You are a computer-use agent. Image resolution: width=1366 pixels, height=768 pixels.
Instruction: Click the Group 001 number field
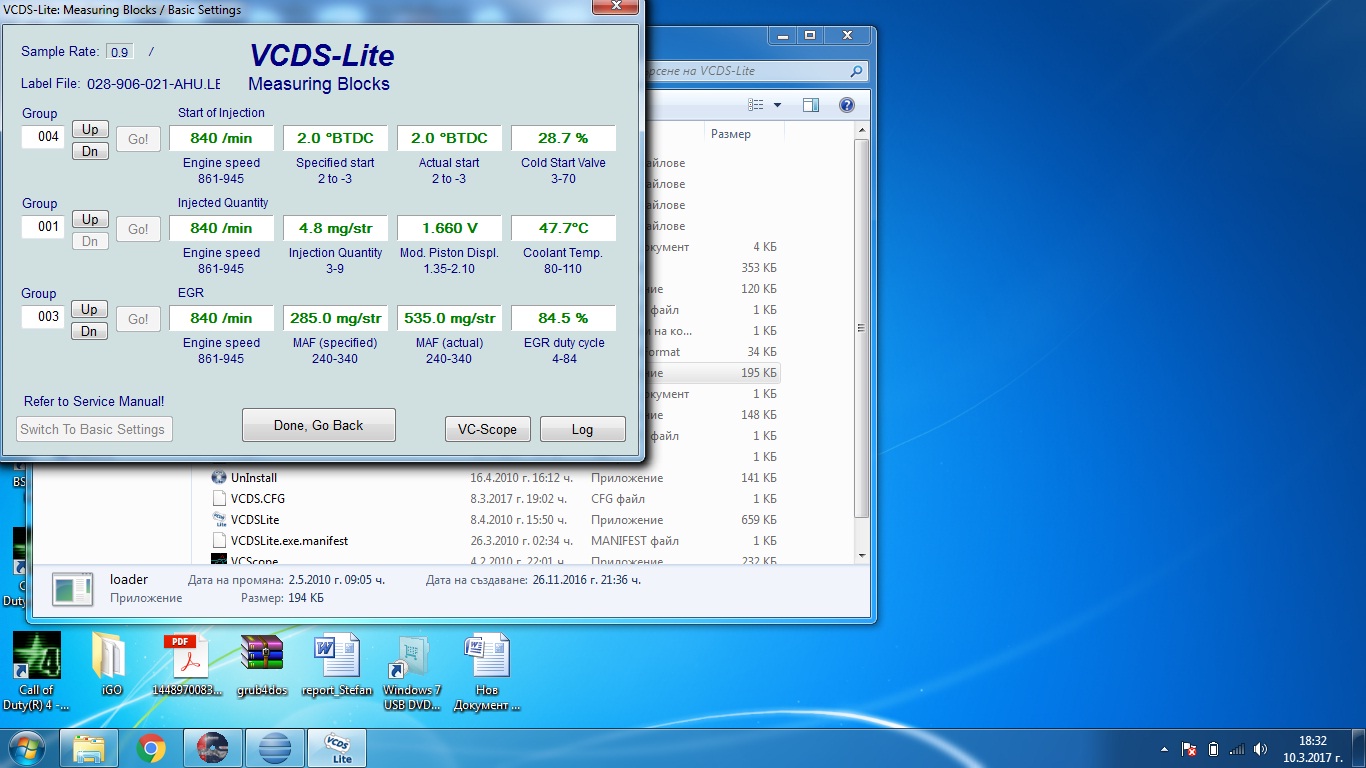pos(44,227)
